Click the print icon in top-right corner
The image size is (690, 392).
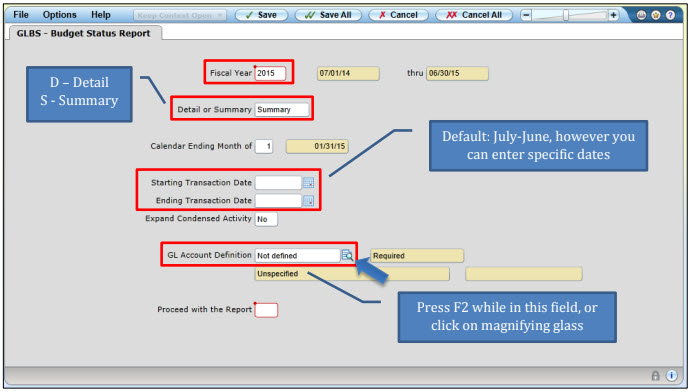pos(641,15)
